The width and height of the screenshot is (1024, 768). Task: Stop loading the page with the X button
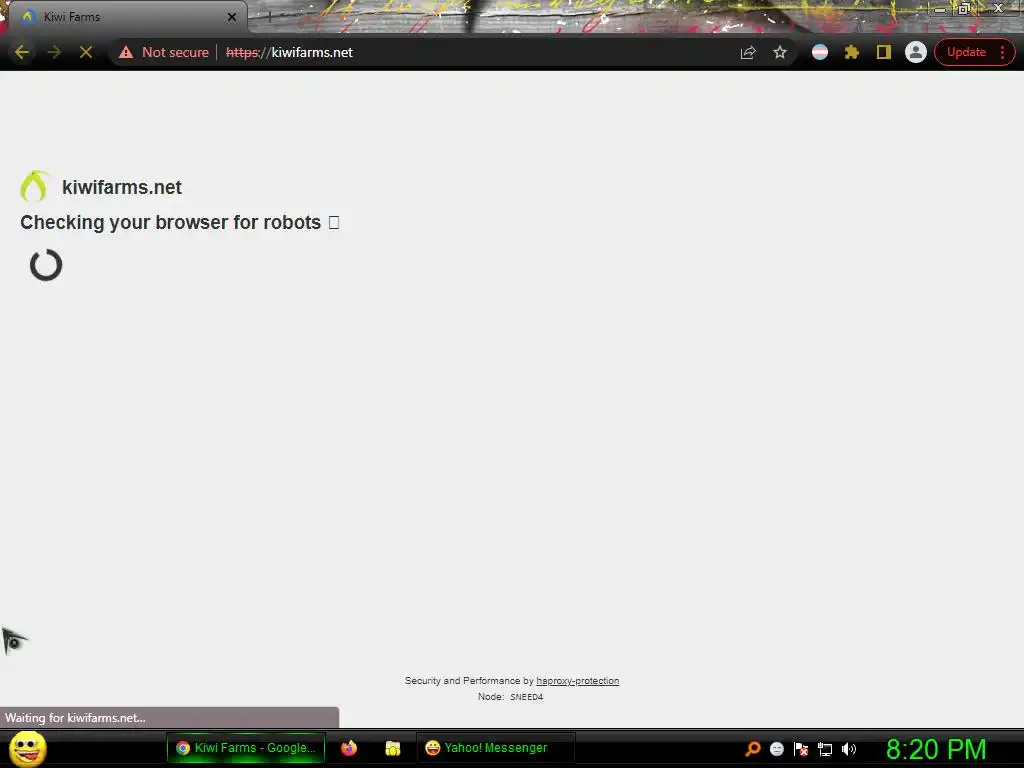[x=86, y=52]
